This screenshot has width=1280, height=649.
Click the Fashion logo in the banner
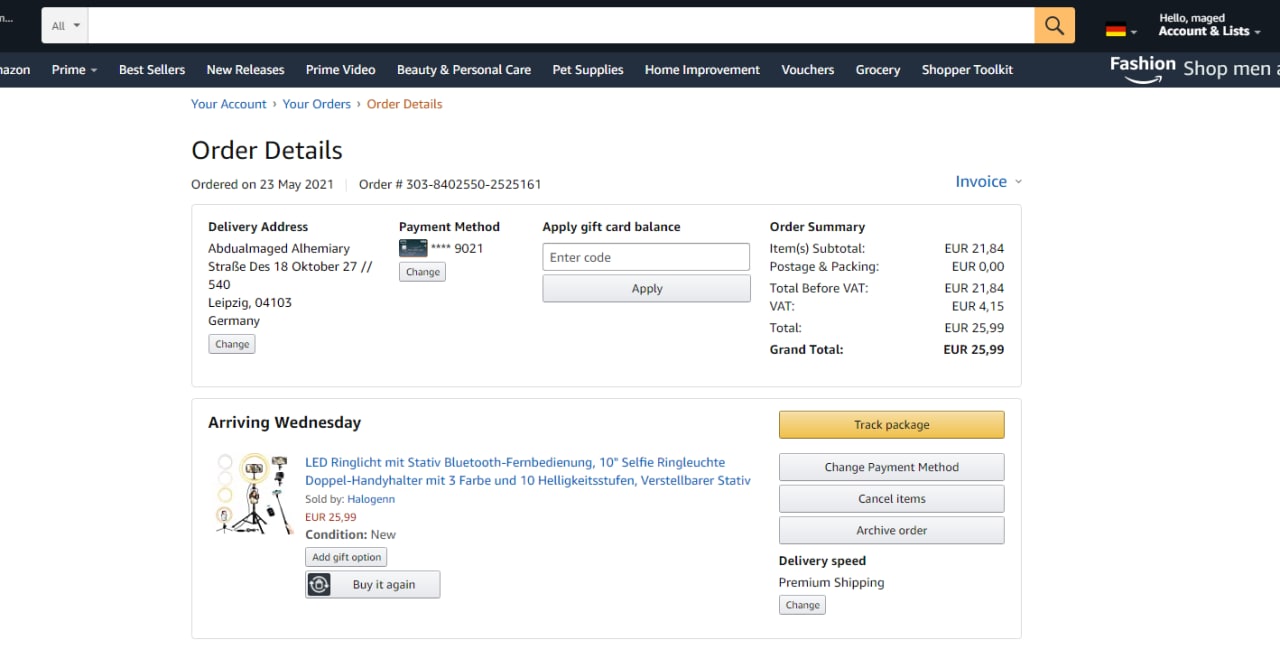(x=1142, y=67)
